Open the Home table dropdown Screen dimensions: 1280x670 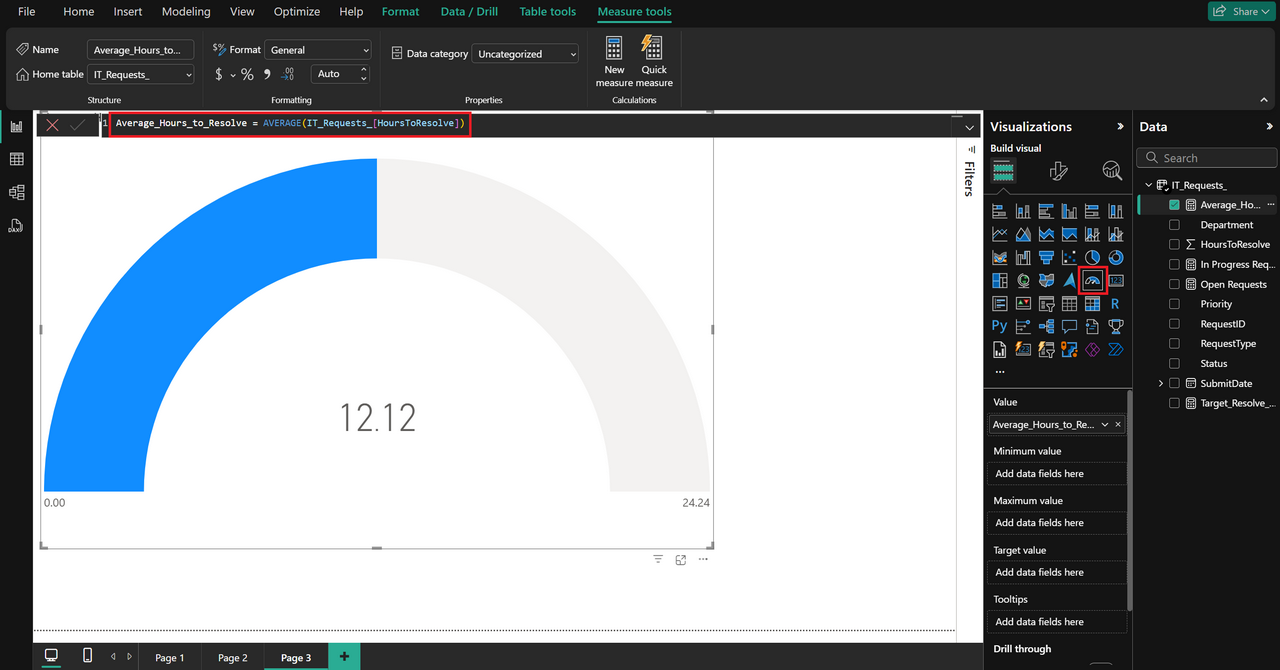click(x=141, y=75)
